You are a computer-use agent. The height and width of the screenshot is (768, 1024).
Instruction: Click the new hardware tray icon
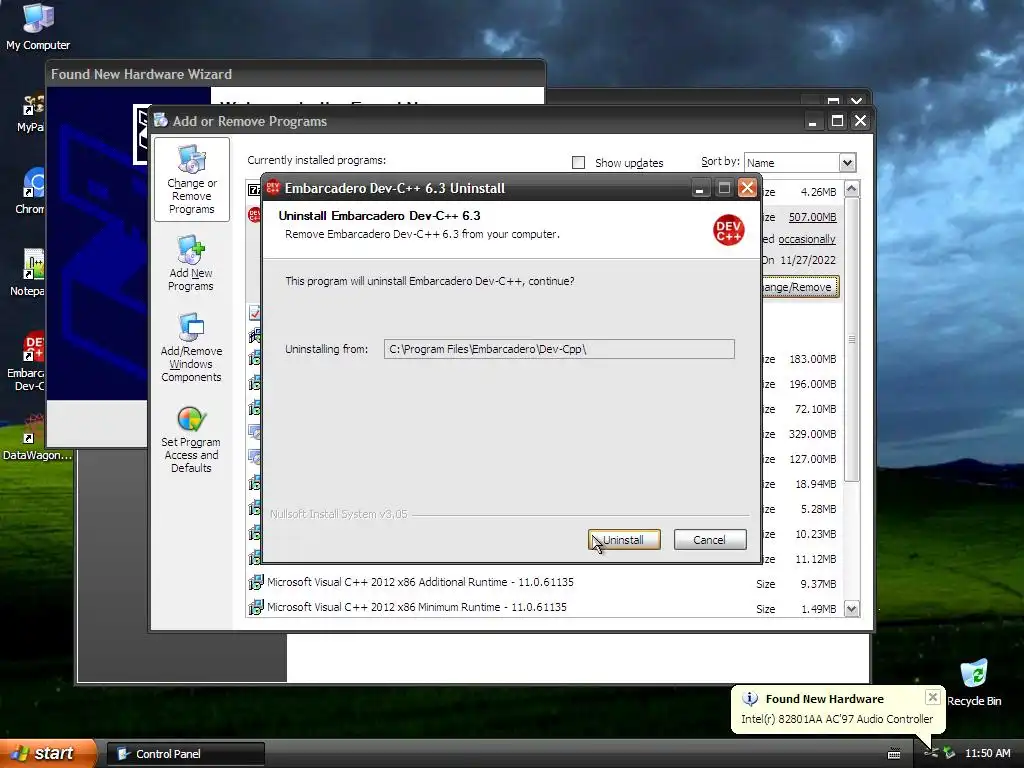pyautogui.click(x=931, y=753)
